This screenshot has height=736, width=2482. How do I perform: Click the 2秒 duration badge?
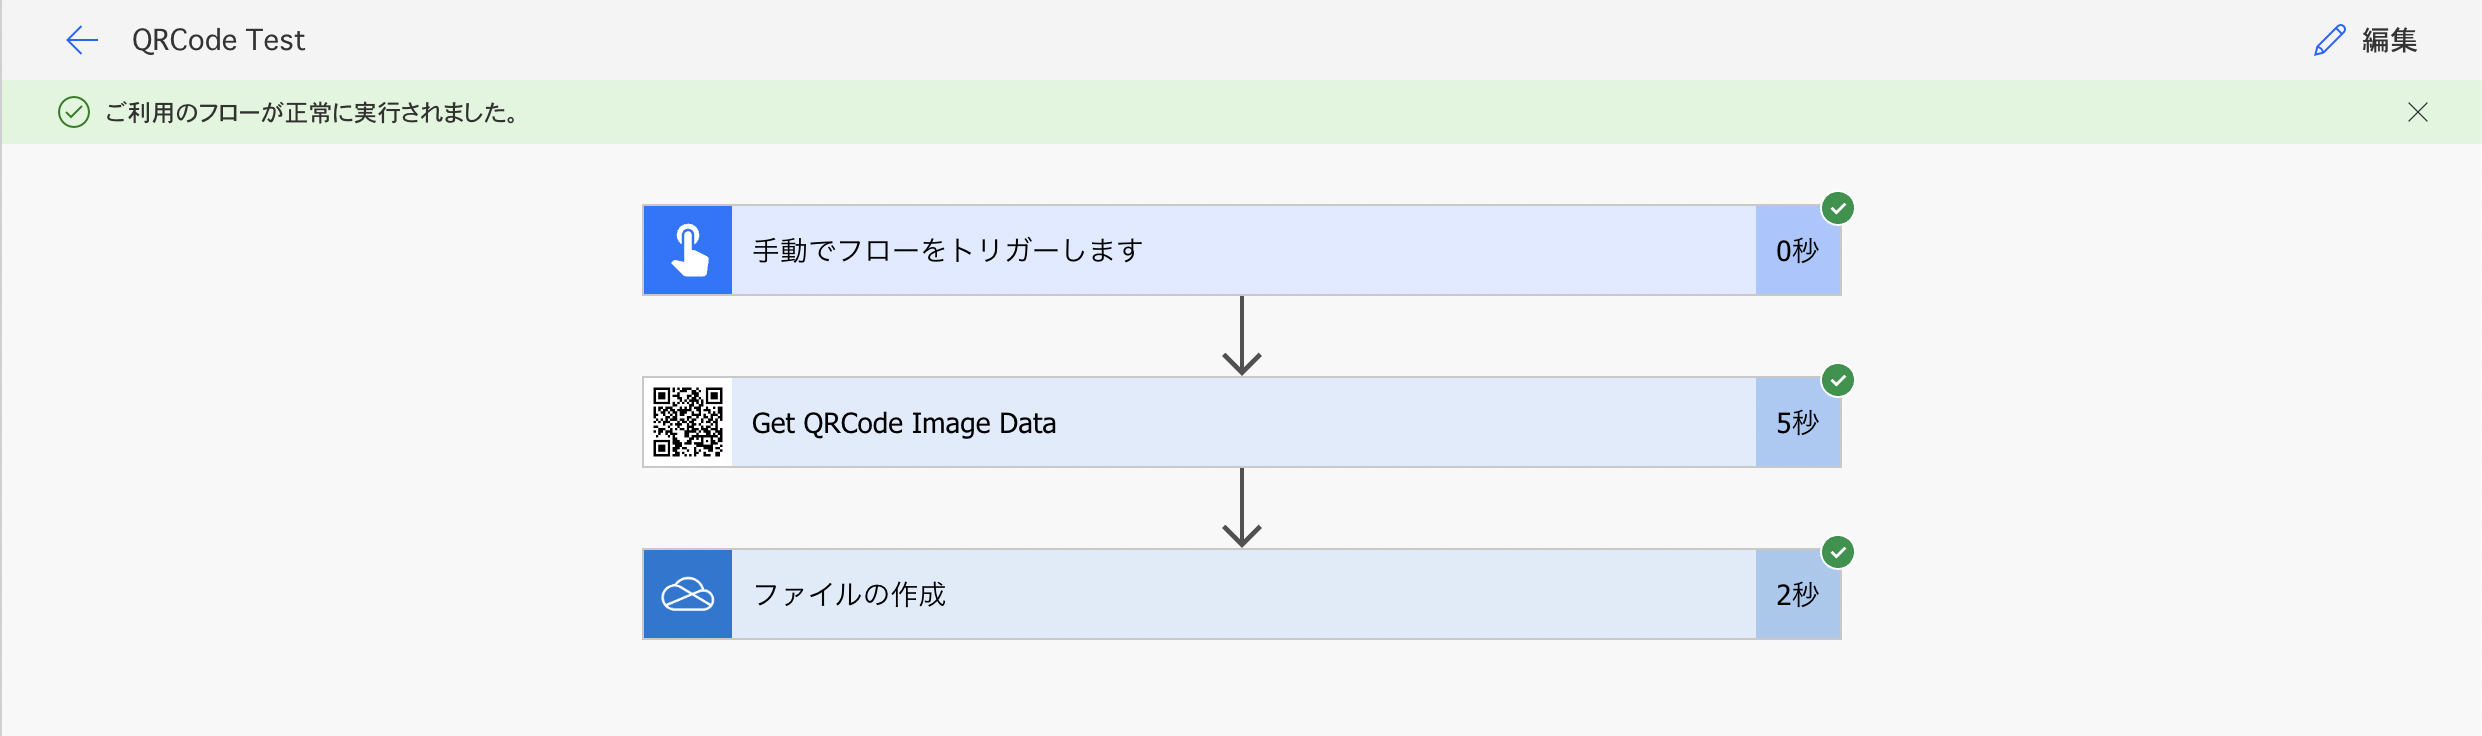click(x=1797, y=594)
